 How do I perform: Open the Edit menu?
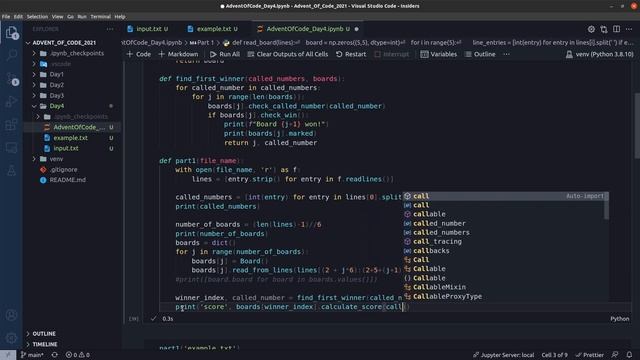click(18, 17)
